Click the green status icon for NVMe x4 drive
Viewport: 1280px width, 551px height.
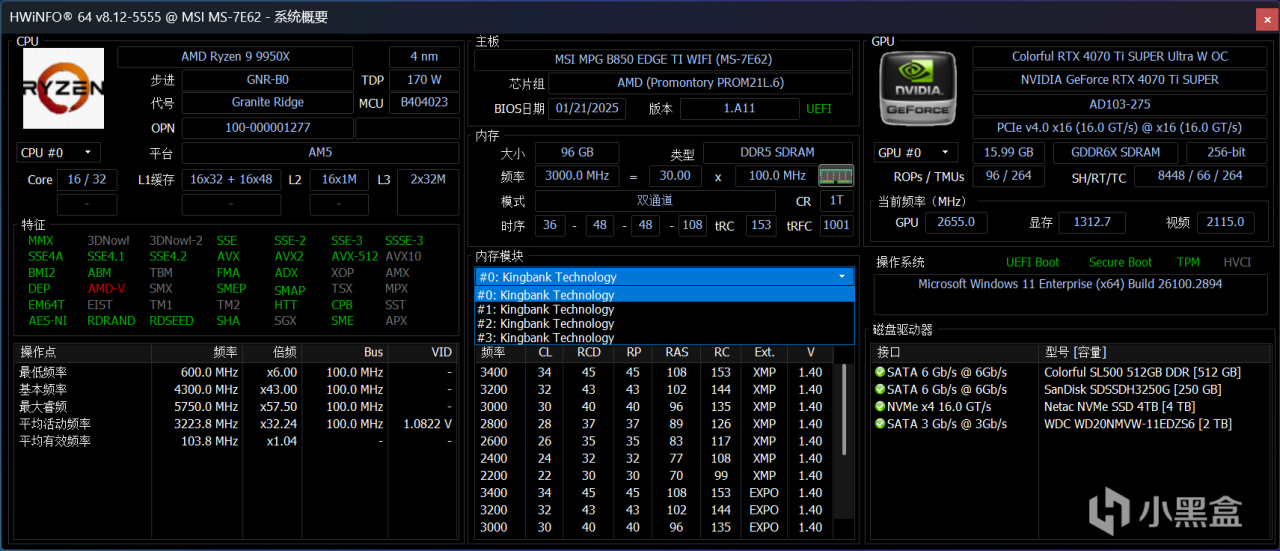point(879,407)
